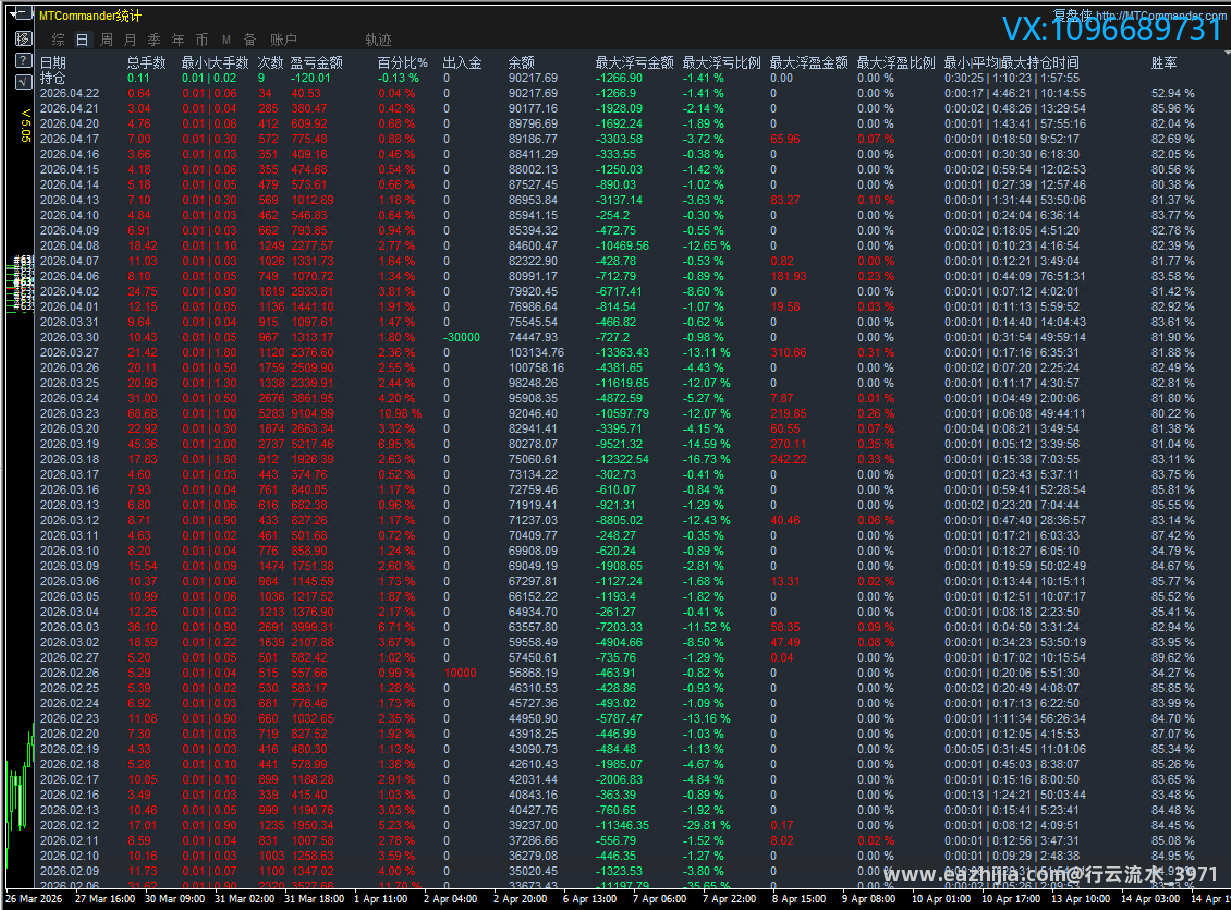Click the 日期 column header
The width and height of the screenshot is (1231, 910).
coord(53,62)
